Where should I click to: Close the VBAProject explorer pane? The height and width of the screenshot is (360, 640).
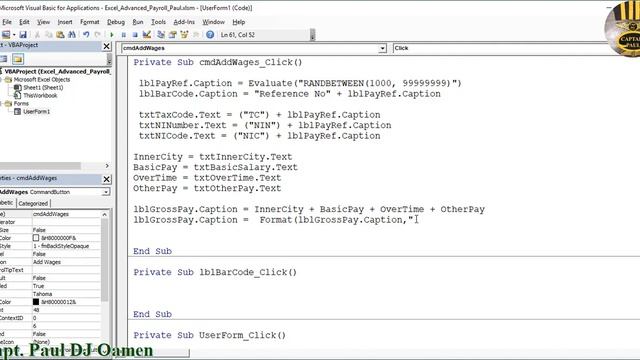107,46
